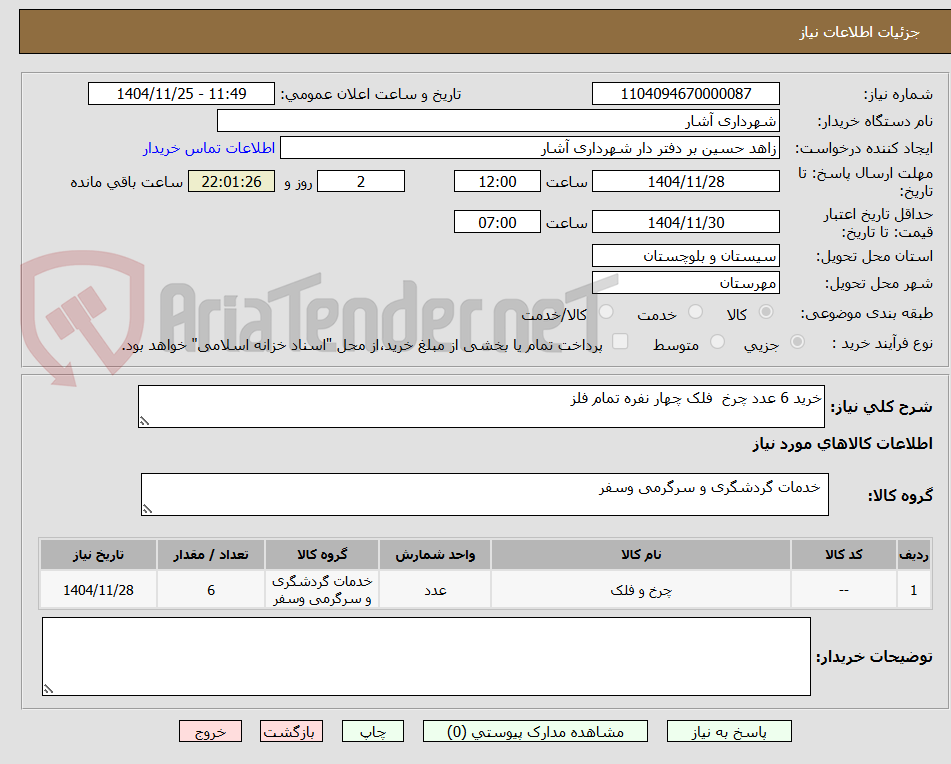Click the quantity cell showing 6
951x764 pixels.
211,590
